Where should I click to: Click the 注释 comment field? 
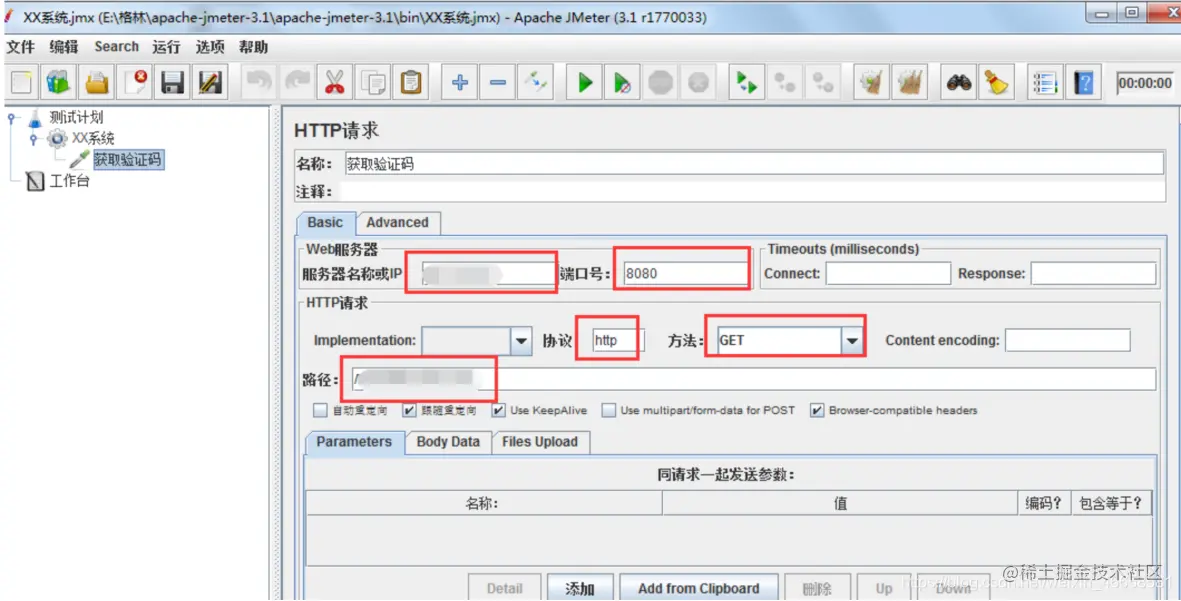[752, 191]
